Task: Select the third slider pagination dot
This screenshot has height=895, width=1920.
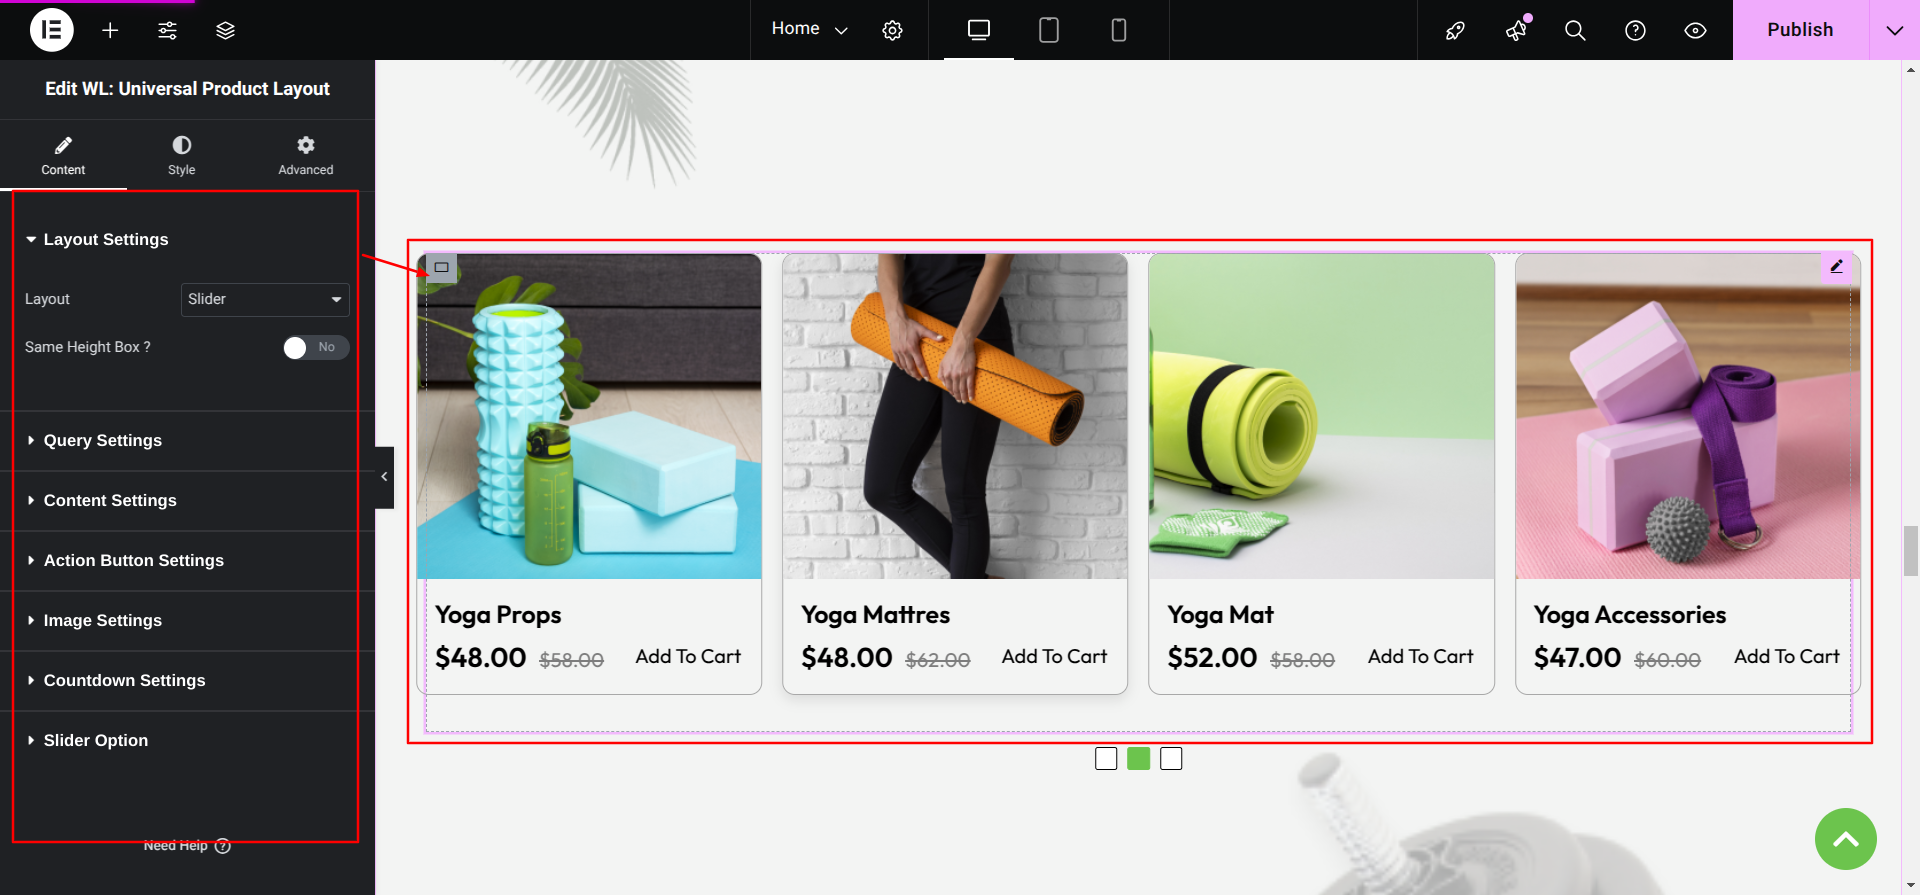Action: pyautogui.click(x=1171, y=759)
